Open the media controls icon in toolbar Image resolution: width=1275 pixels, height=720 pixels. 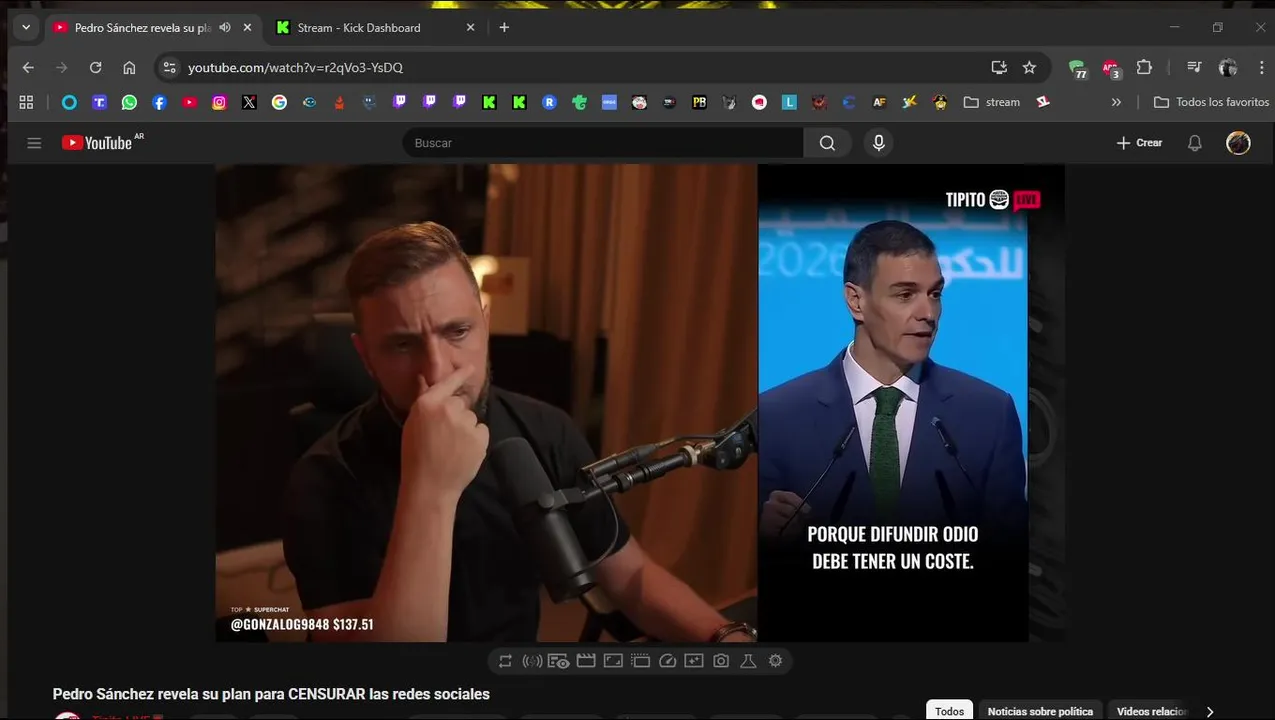[x=1194, y=67]
